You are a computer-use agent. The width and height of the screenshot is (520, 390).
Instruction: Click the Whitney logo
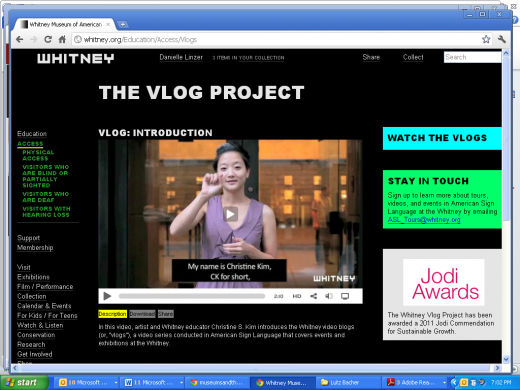76,58
